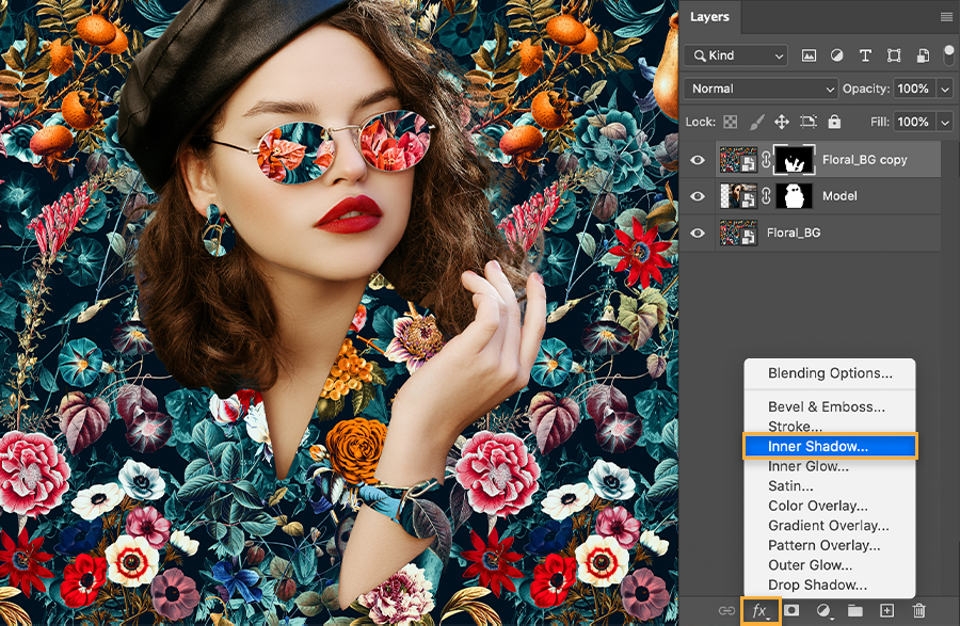The height and width of the screenshot is (626, 960).
Task: Click the Link layers chain icon
Action: click(x=727, y=610)
